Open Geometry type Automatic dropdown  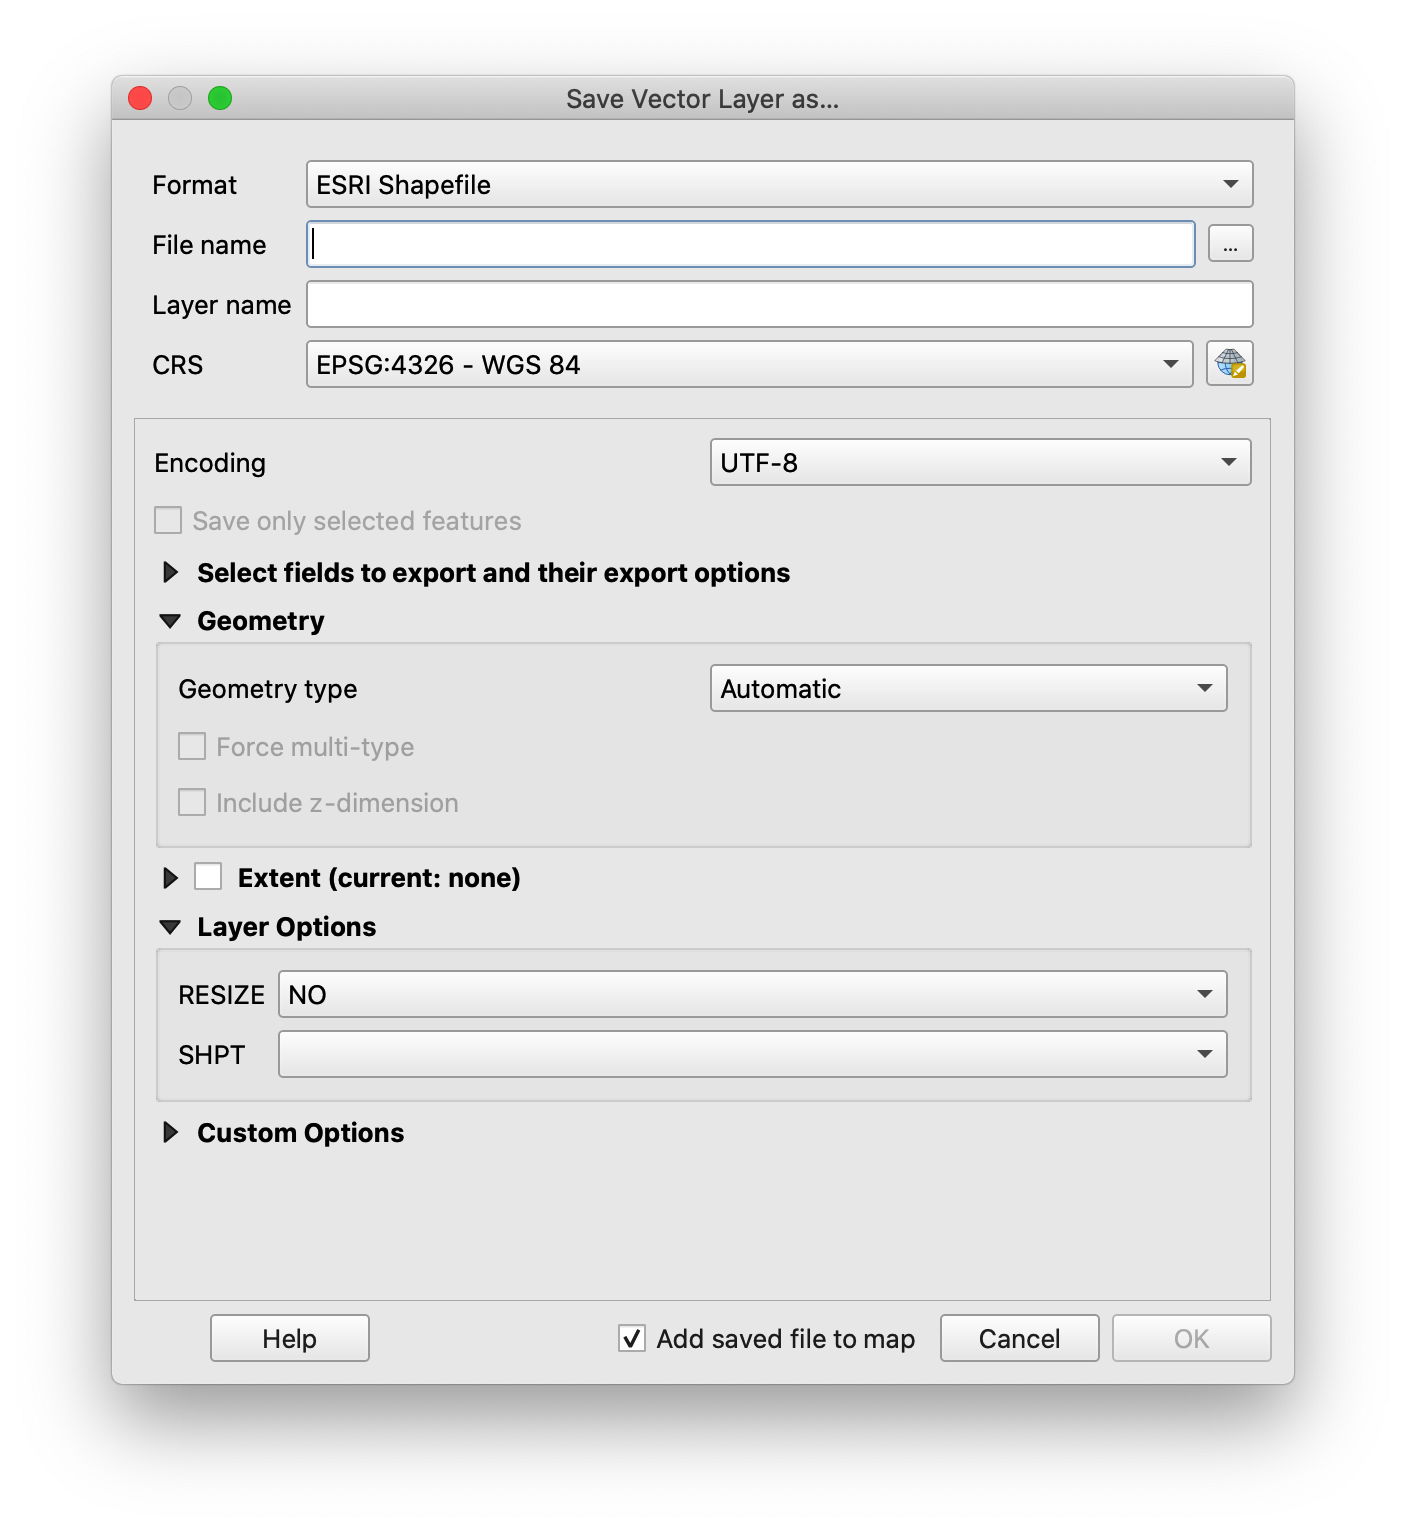(x=968, y=688)
